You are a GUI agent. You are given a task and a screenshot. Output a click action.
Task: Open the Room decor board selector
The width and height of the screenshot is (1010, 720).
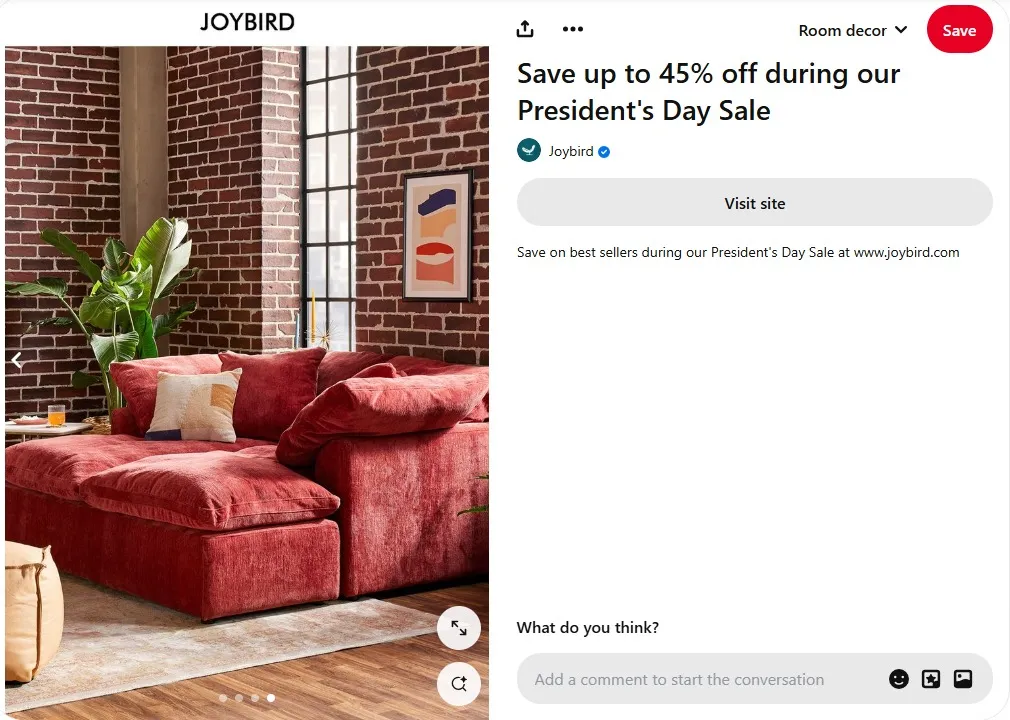851,30
